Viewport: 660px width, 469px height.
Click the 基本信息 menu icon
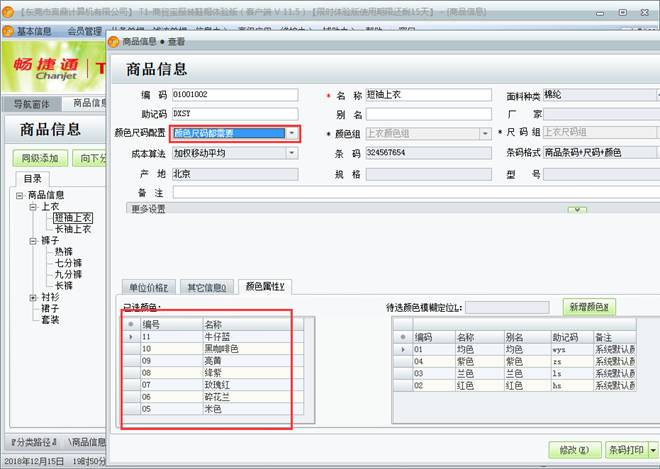pos(9,31)
